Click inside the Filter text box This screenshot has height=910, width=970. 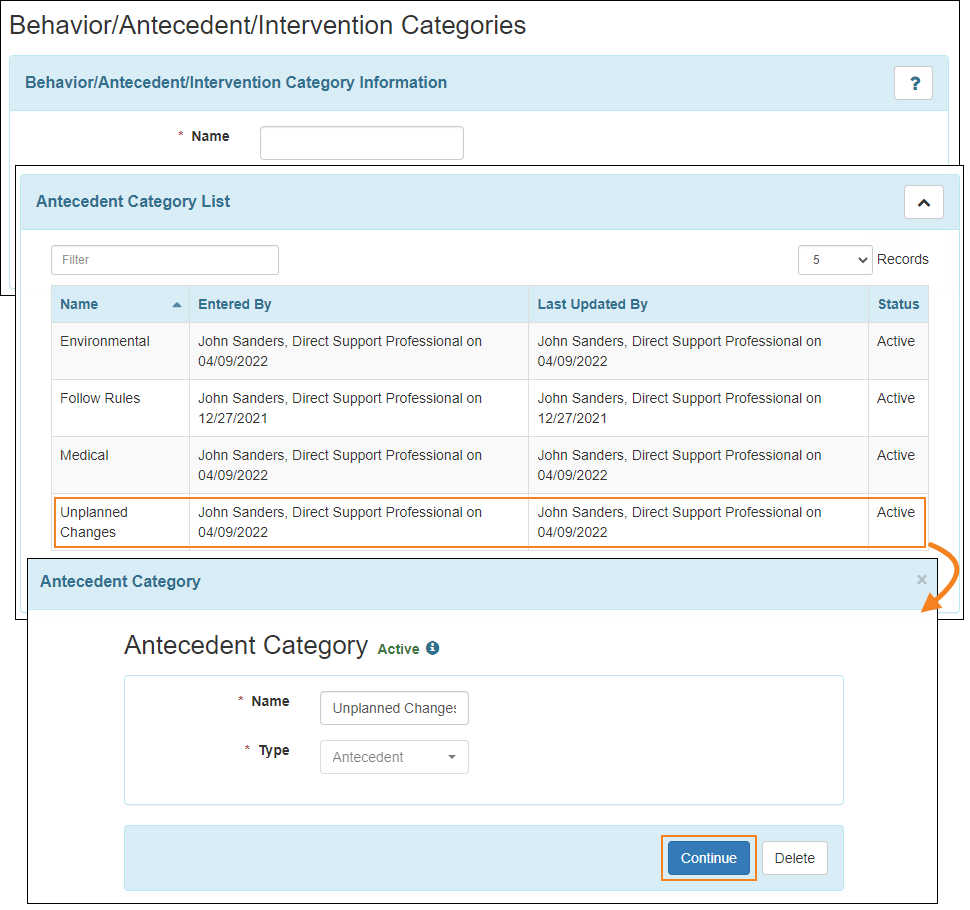pos(164,259)
